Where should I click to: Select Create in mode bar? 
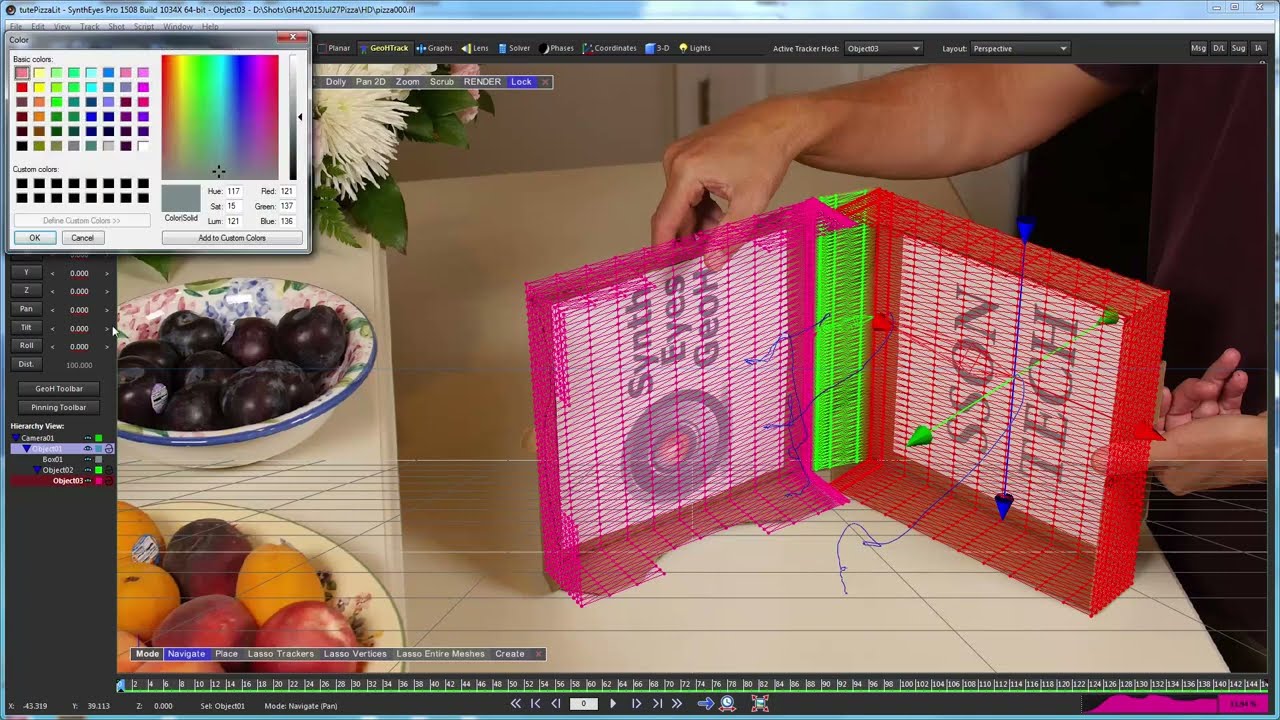pos(510,654)
